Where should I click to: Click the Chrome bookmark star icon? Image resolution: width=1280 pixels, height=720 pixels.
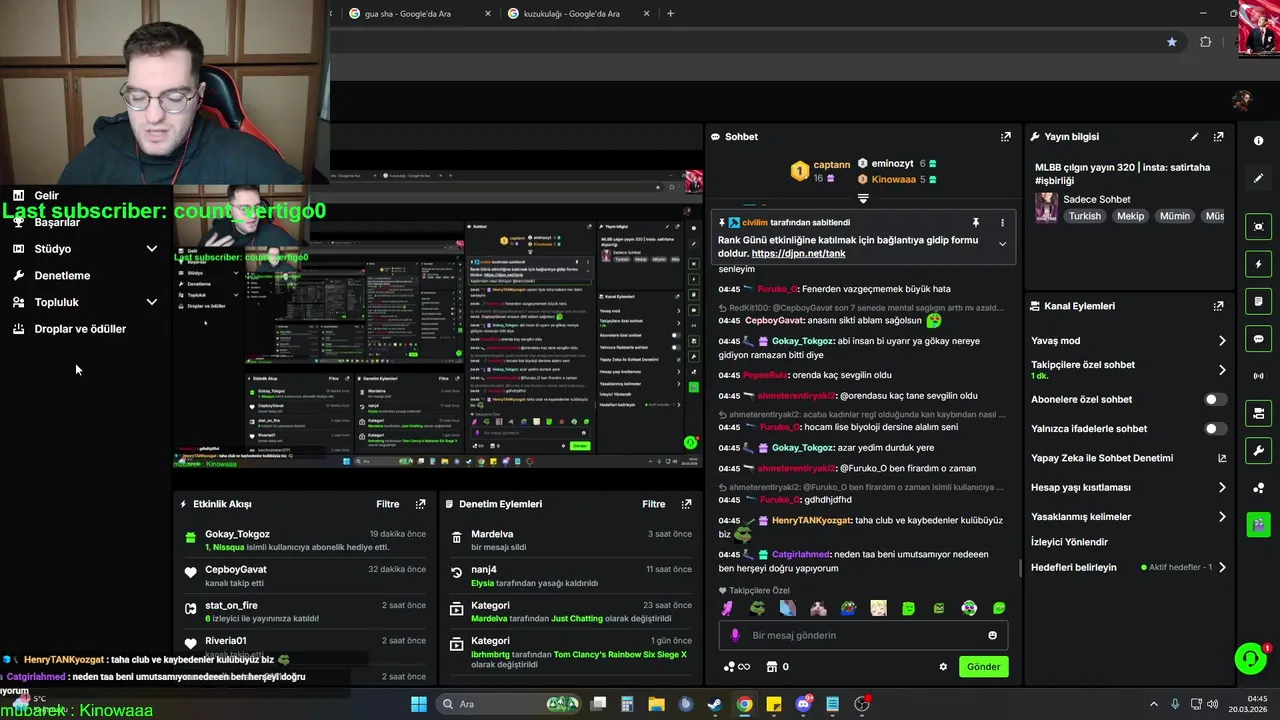click(x=1171, y=42)
